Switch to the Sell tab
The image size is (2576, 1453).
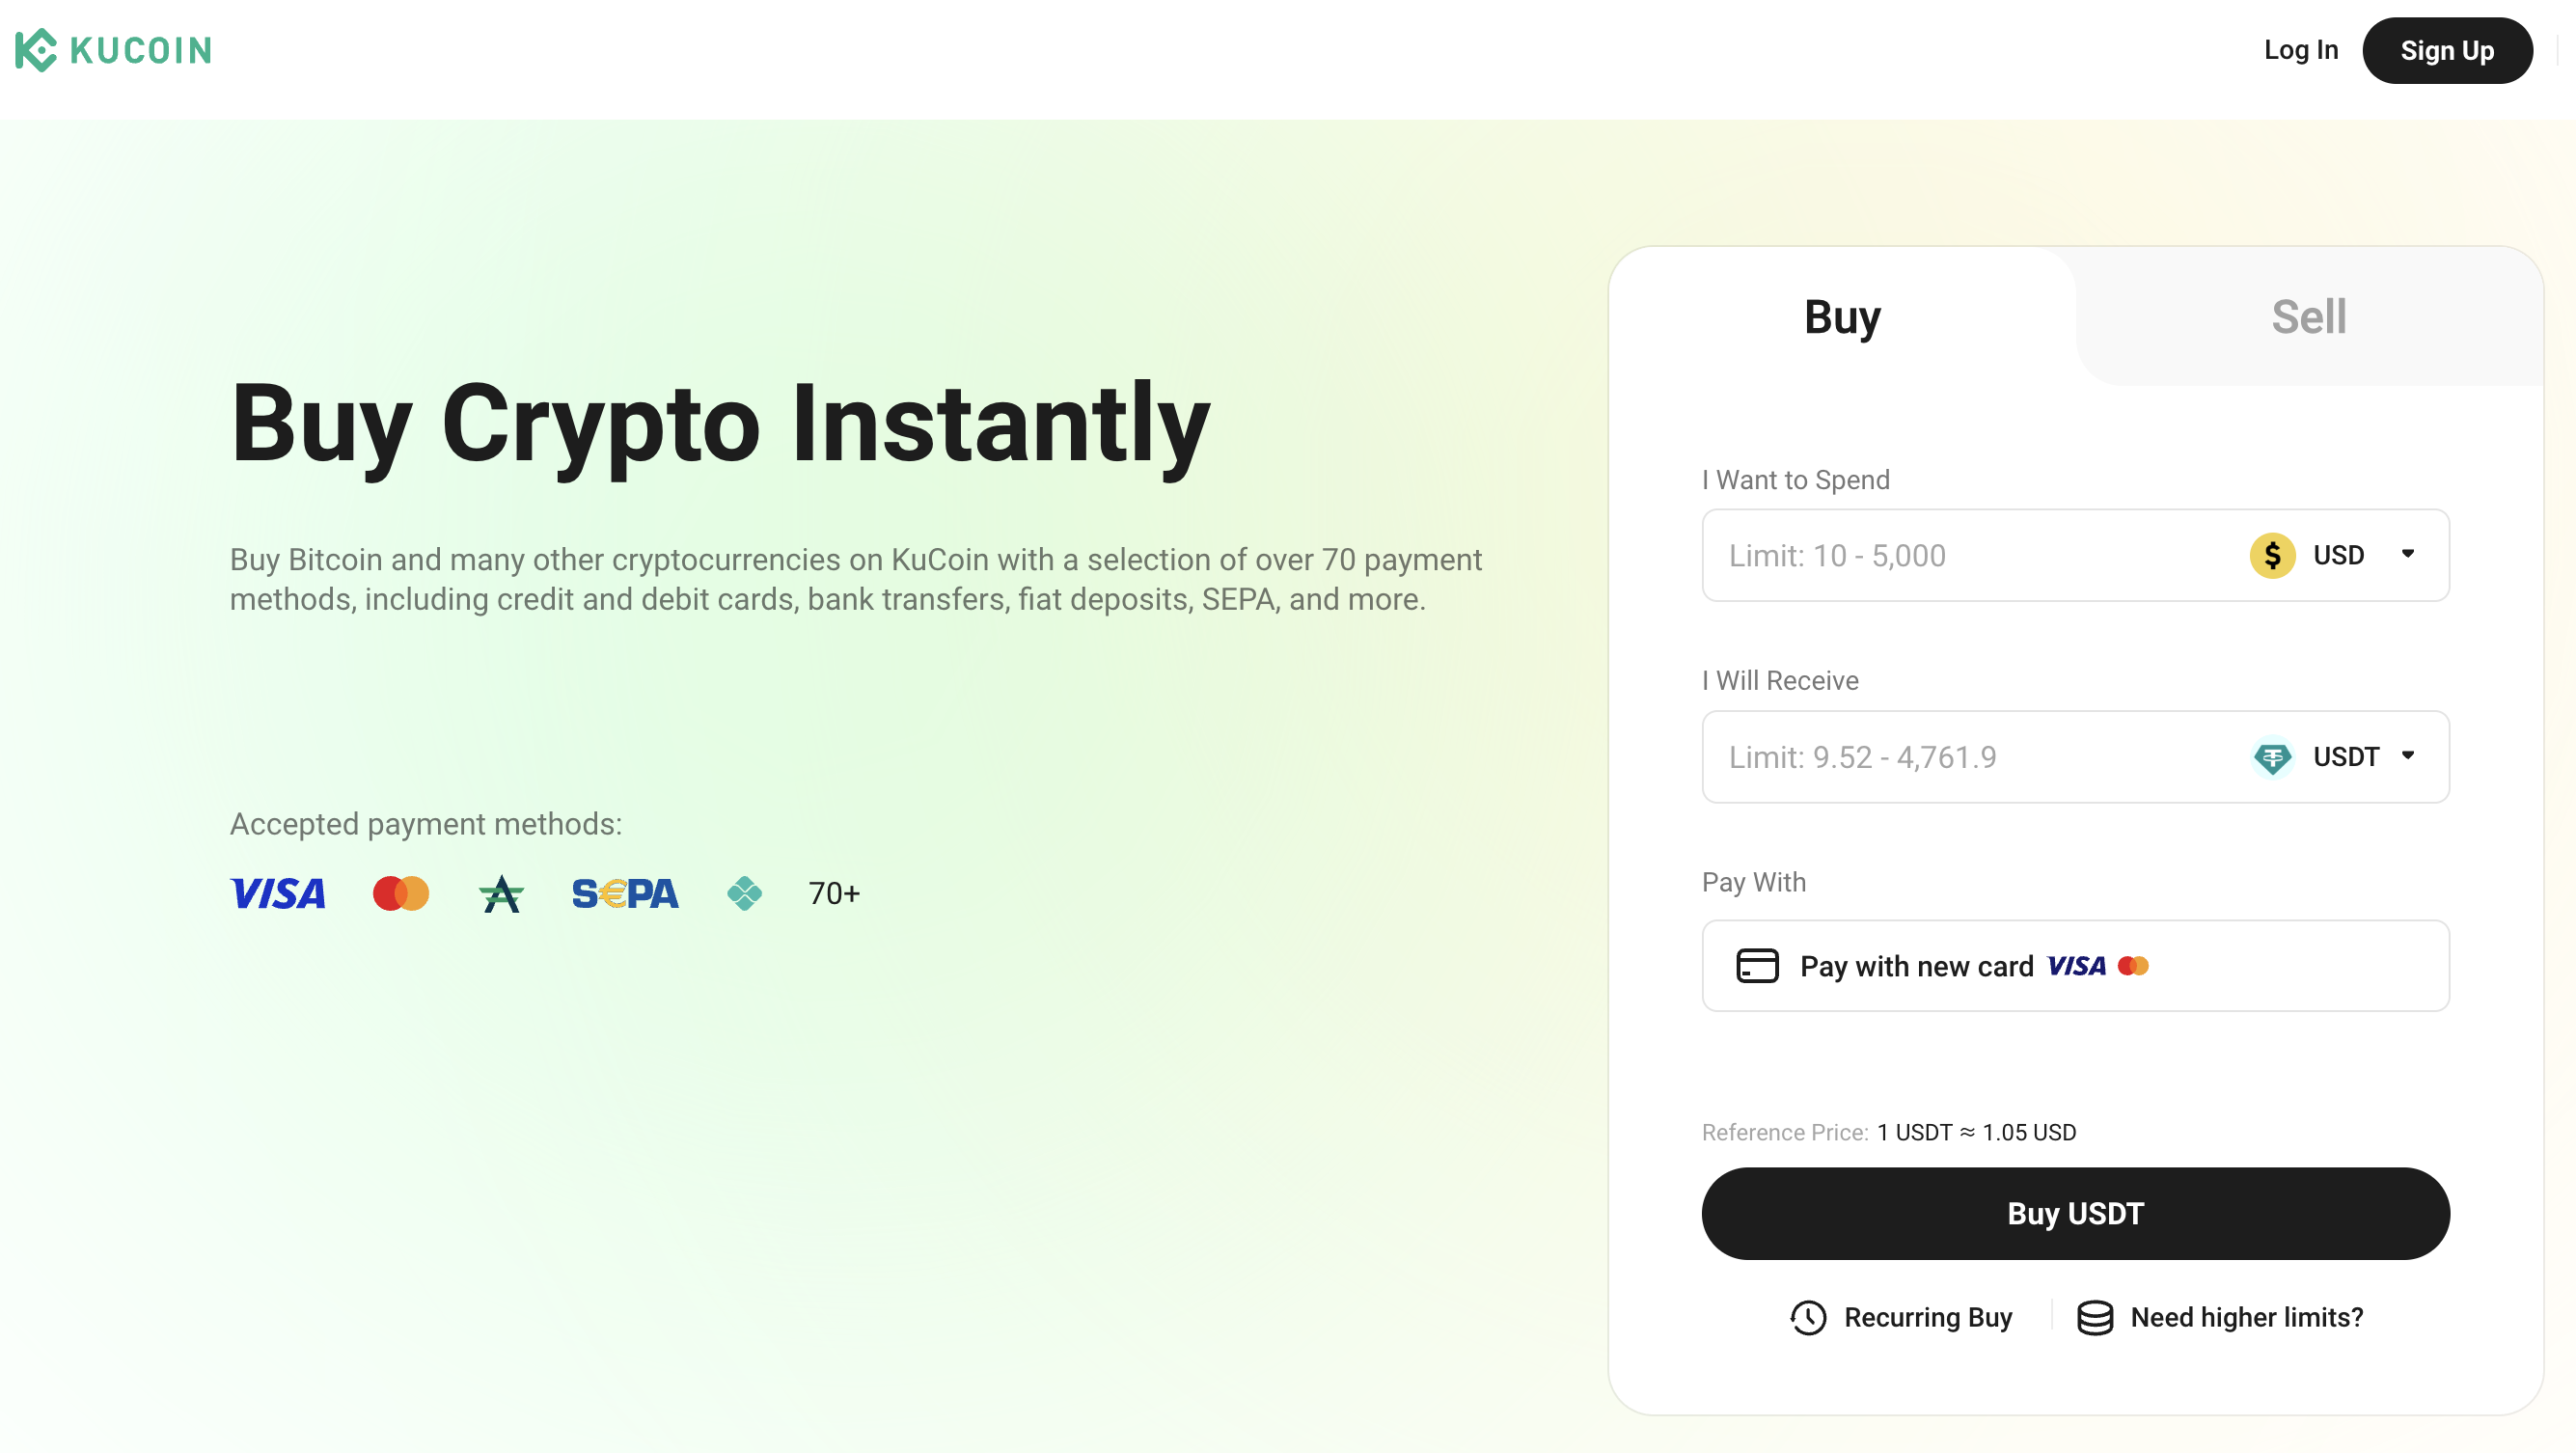pyautogui.click(x=2308, y=317)
